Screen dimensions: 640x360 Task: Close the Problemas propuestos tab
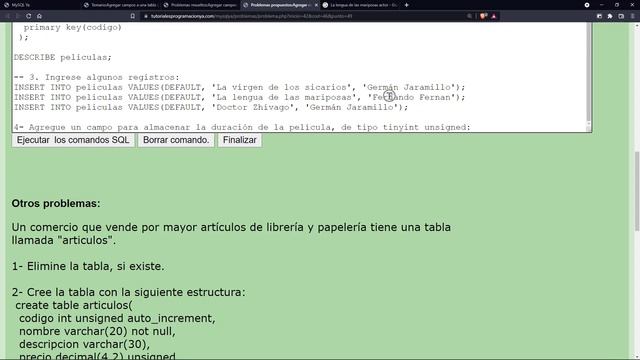click(x=316, y=5)
